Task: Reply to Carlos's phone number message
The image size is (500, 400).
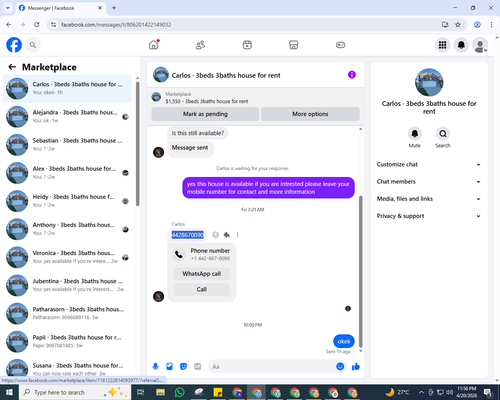Action: (227, 235)
